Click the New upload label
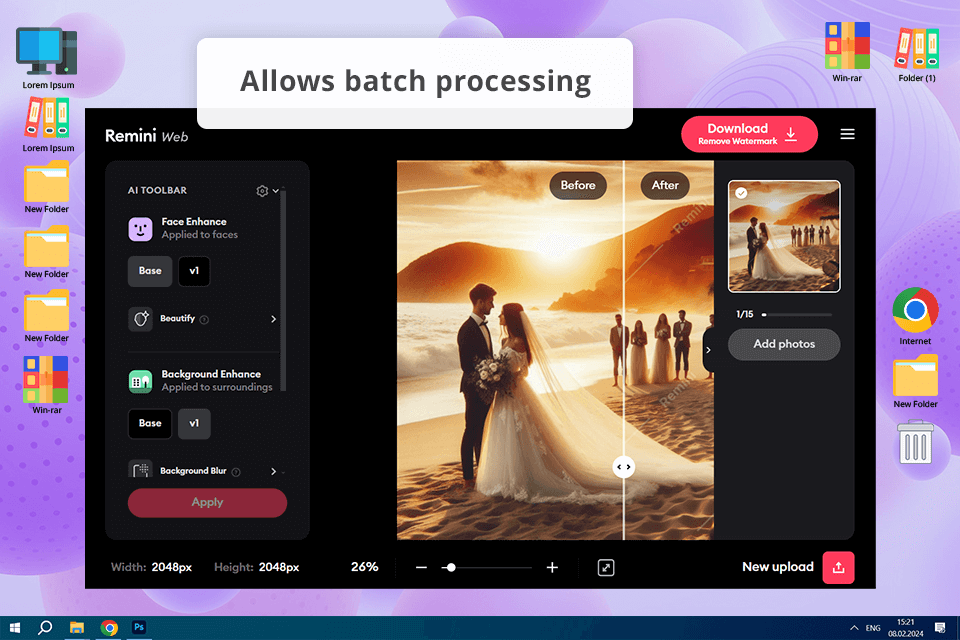 (x=778, y=567)
